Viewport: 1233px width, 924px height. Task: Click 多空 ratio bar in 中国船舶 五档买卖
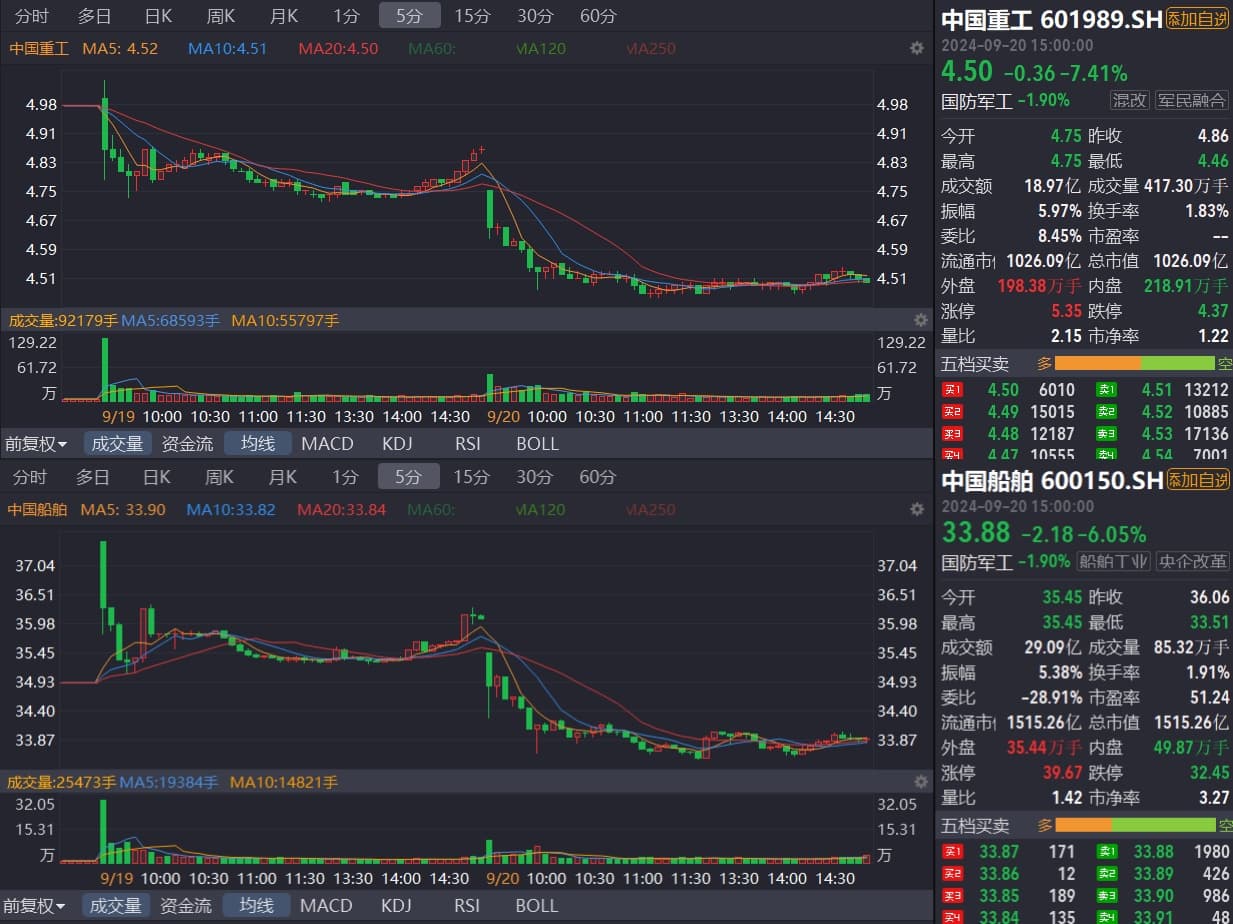coord(1136,825)
